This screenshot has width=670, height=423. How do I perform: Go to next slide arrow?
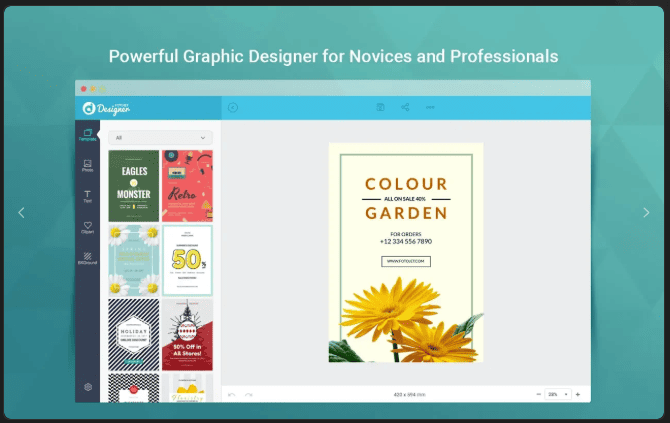click(646, 212)
